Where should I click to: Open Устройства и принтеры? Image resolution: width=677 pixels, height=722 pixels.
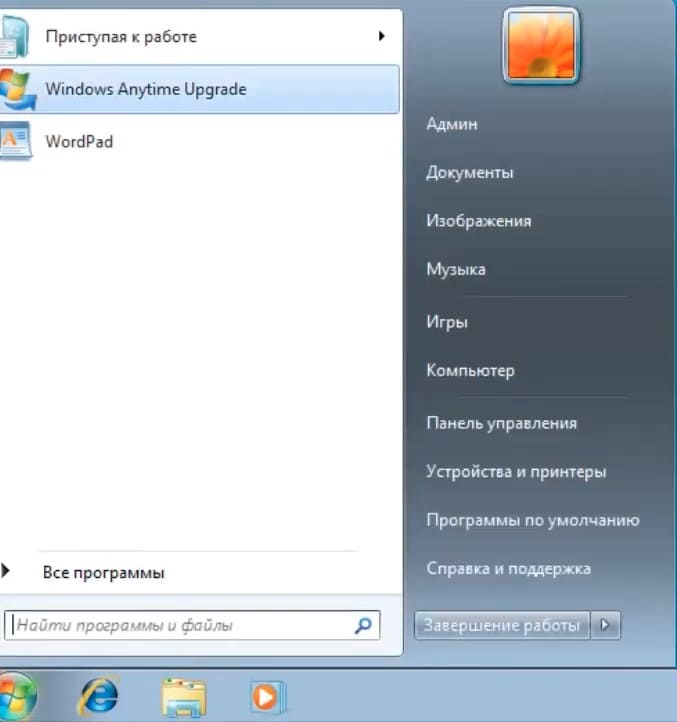516,472
